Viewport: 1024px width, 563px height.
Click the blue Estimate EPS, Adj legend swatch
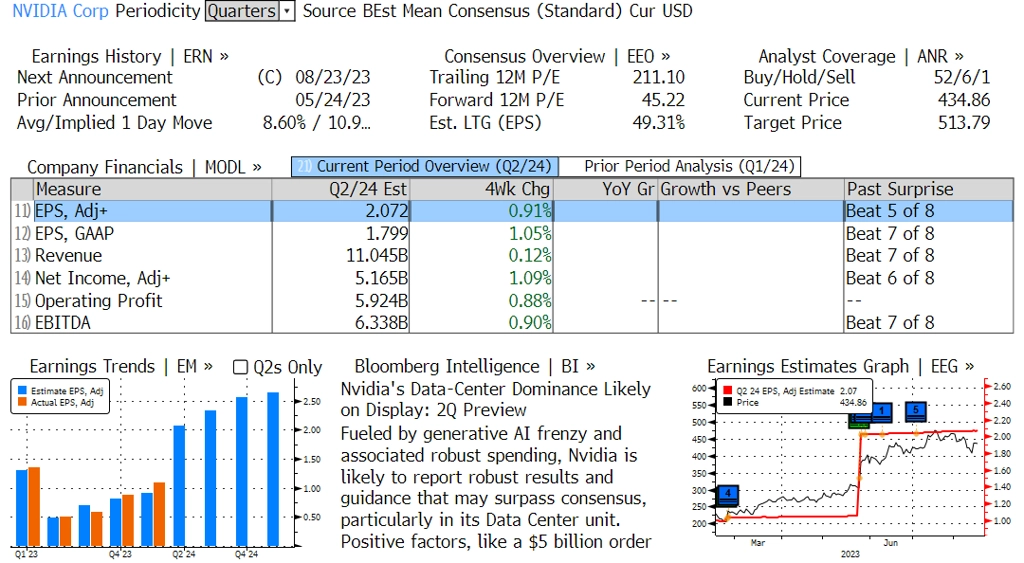pyautogui.click(x=22, y=391)
